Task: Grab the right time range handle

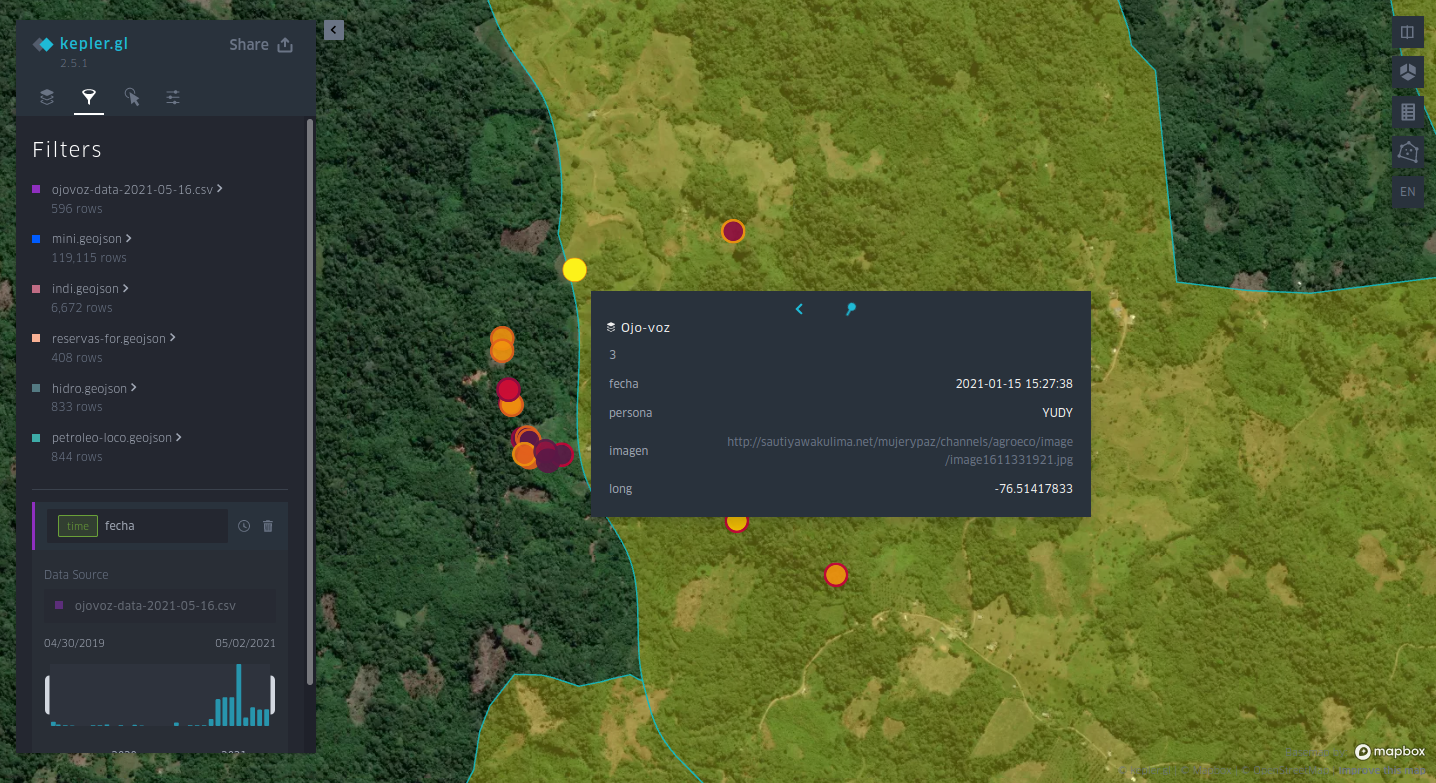Action: pos(272,695)
